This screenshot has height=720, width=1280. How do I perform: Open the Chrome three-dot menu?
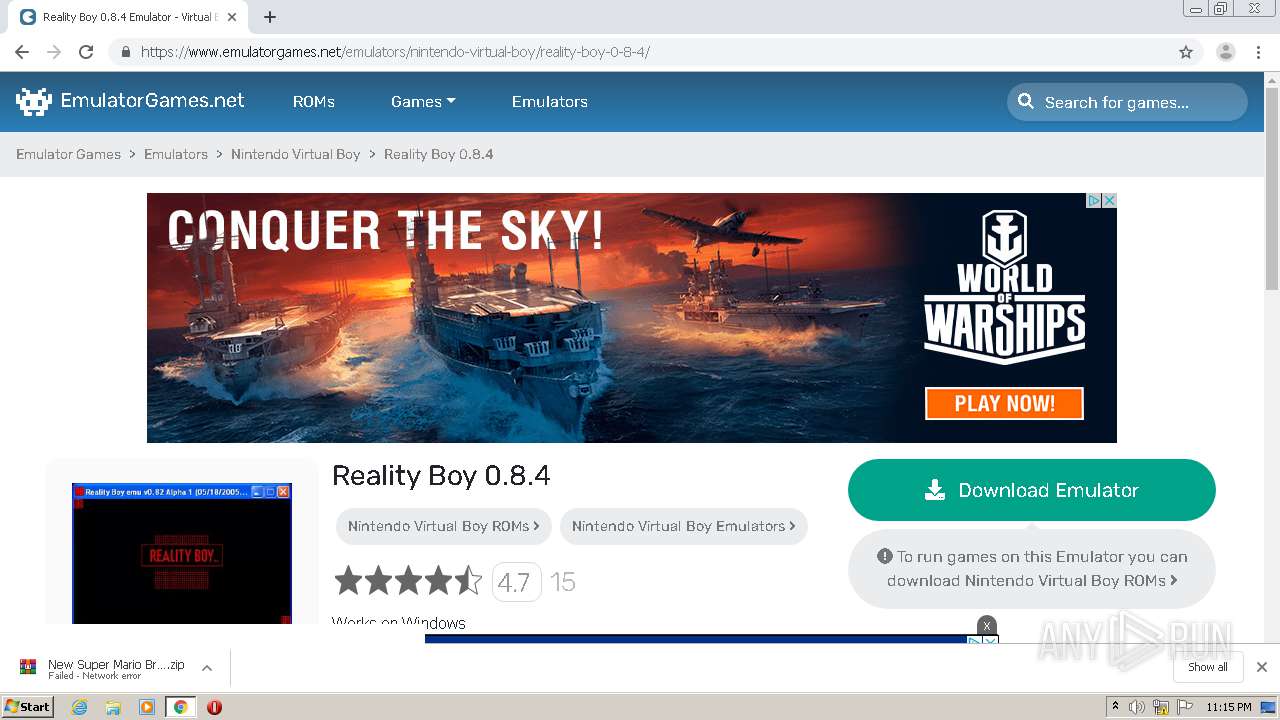click(1259, 52)
